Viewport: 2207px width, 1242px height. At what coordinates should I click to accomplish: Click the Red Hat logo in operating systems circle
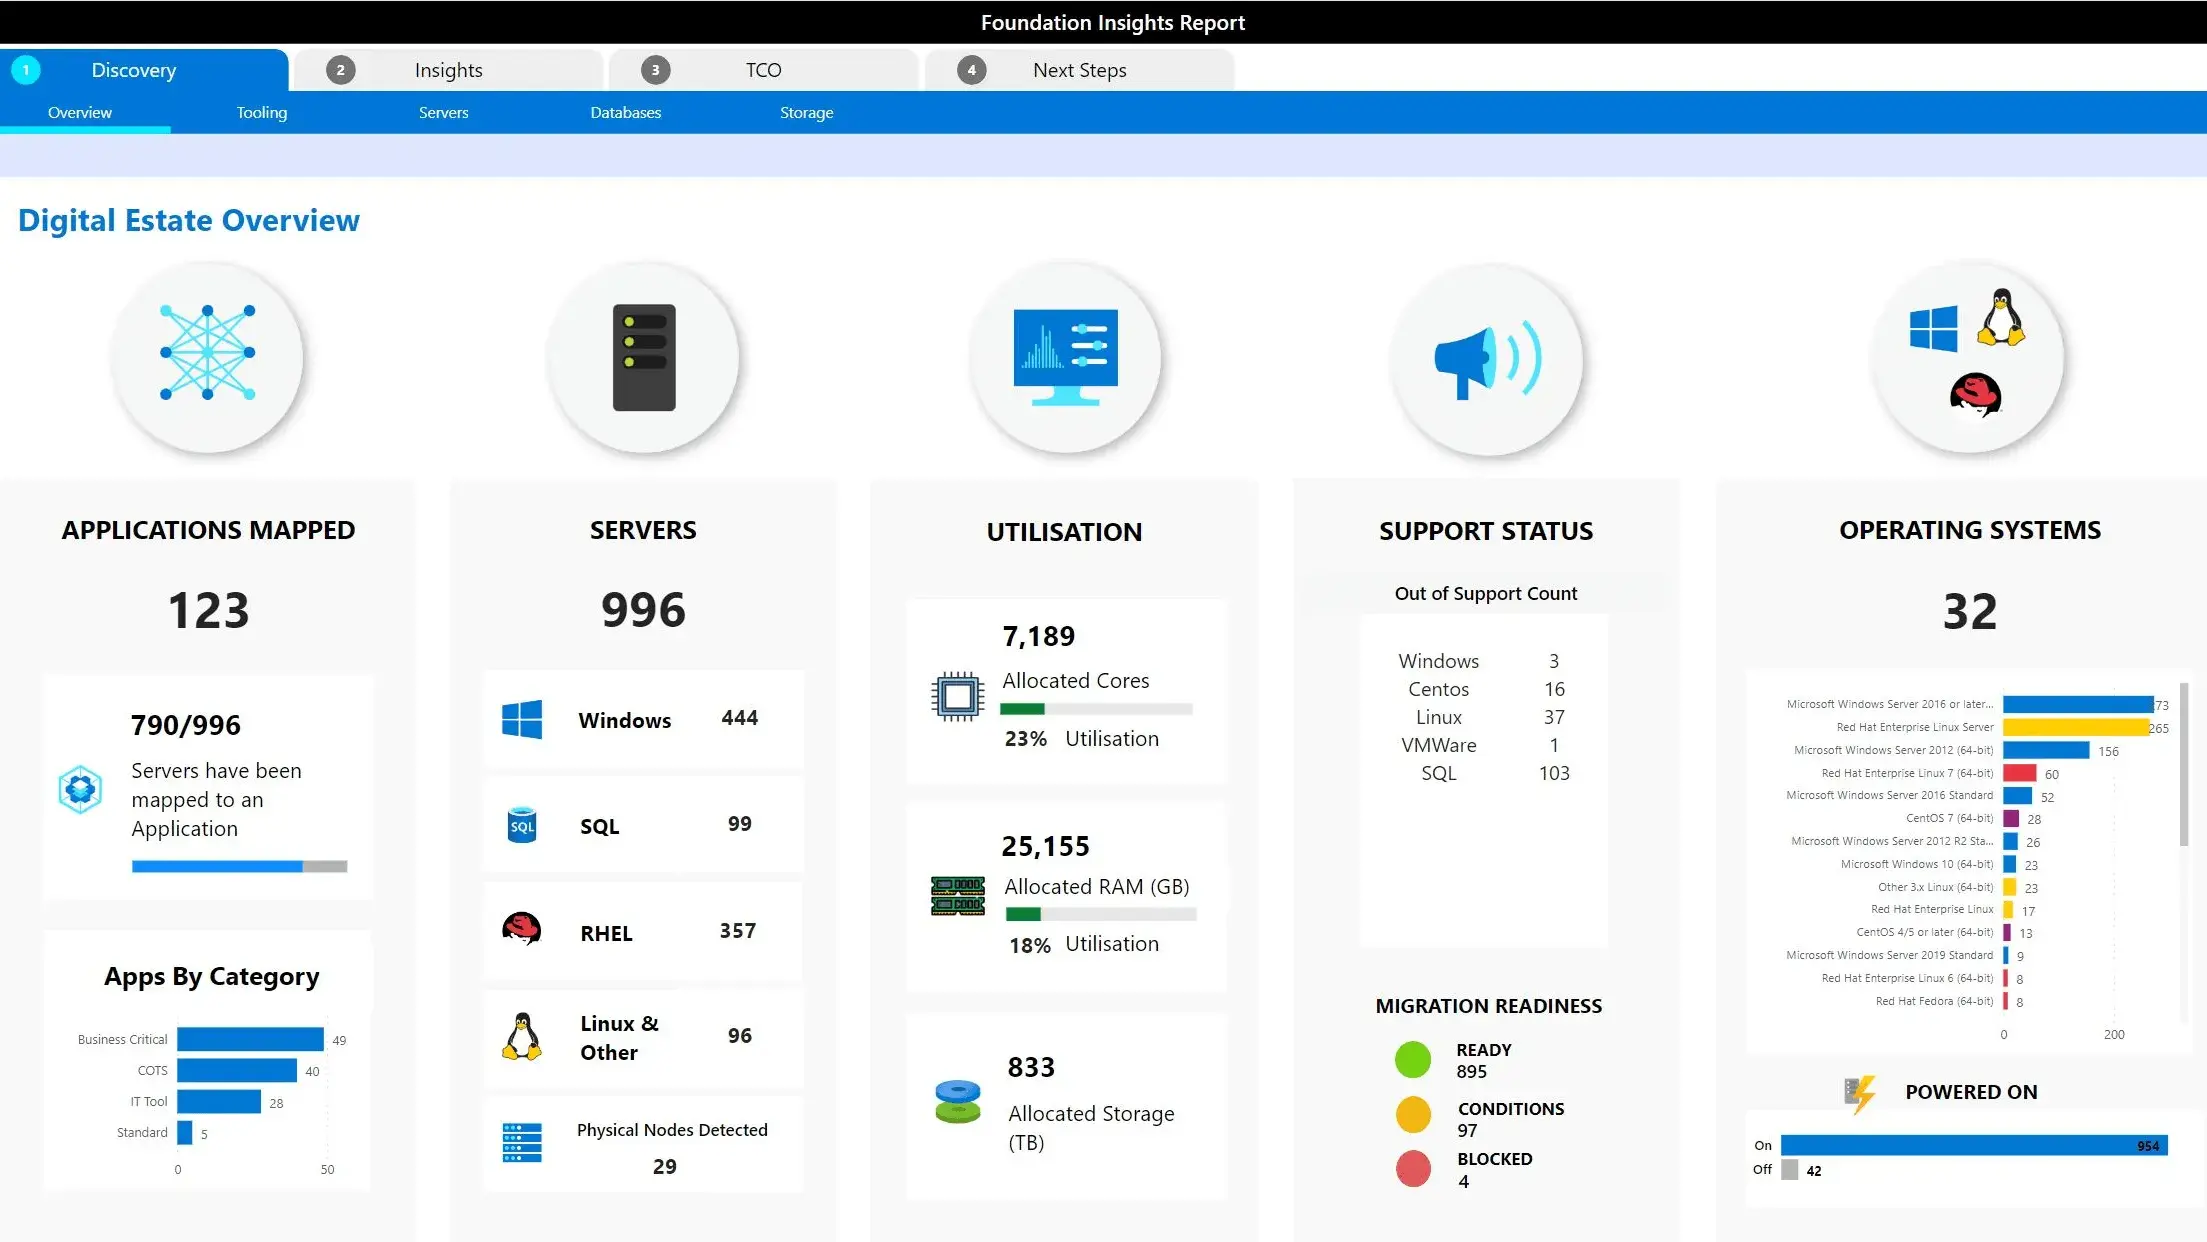[x=1975, y=395]
